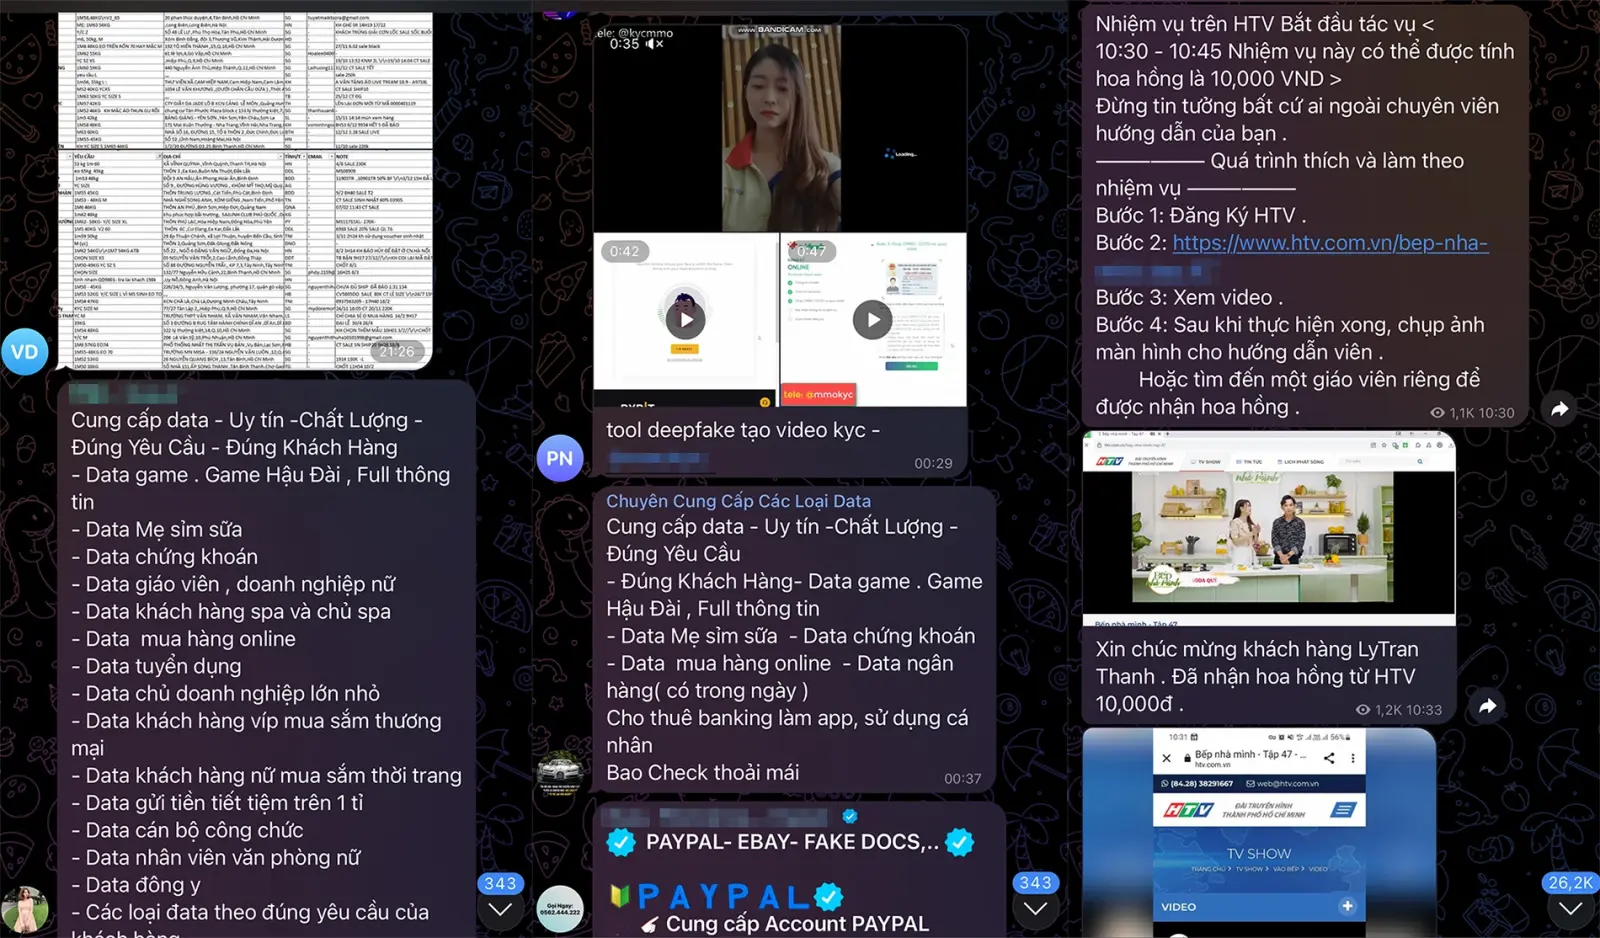Click the blue verified badge before PAYPAL- EBAY
Image resolution: width=1600 pixels, height=938 pixels.
click(x=621, y=842)
